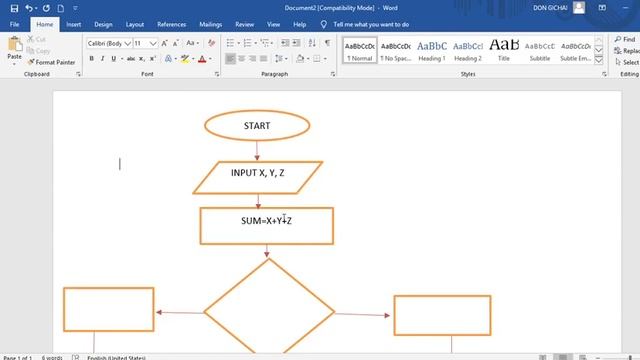
Task: Open the Layout tab
Action: (135, 24)
